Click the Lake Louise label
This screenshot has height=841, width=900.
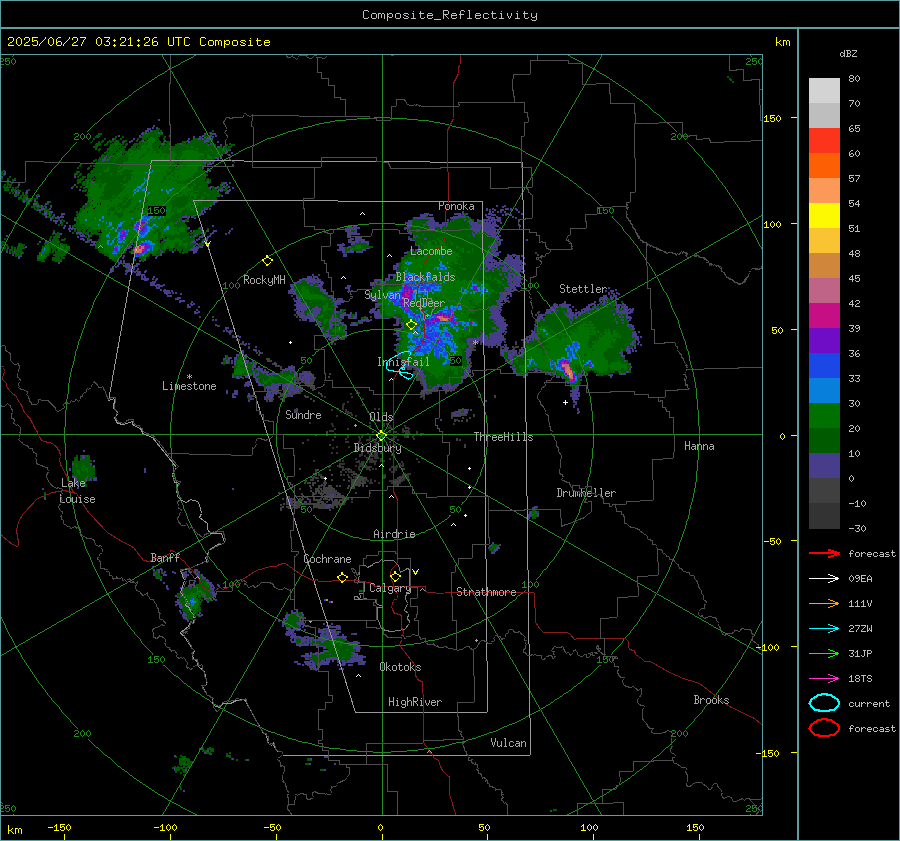click(77, 491)
